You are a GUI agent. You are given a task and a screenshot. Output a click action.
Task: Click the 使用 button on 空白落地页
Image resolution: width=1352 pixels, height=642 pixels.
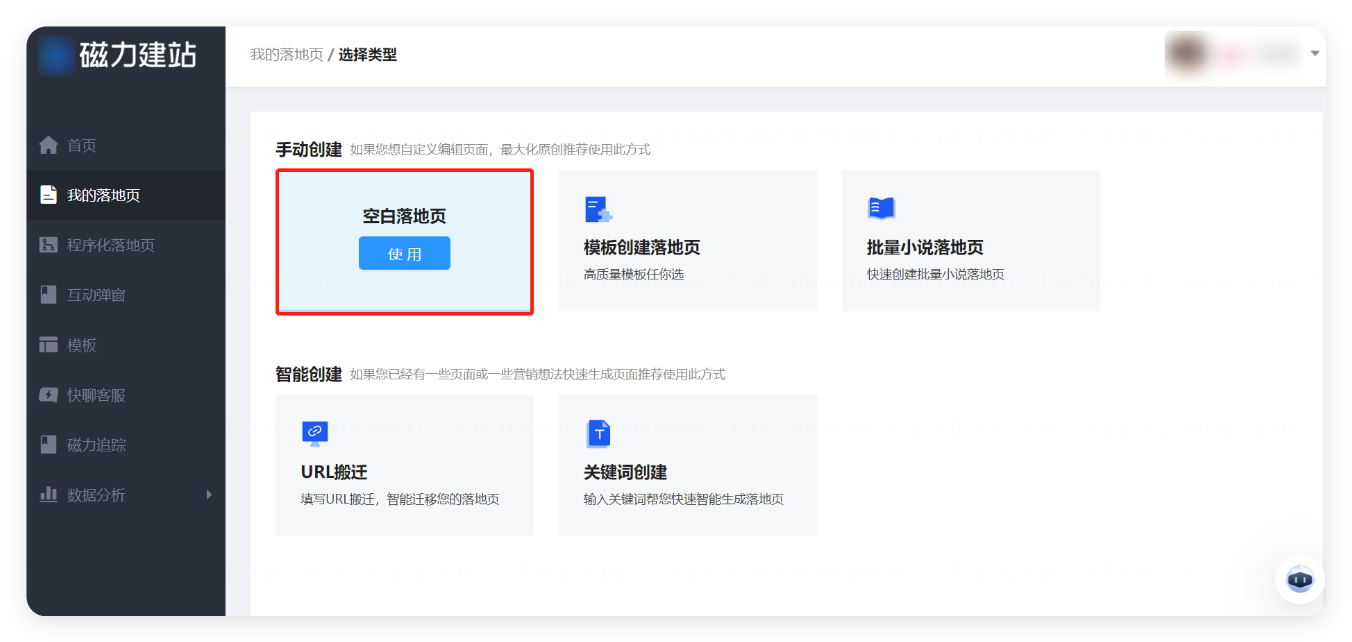(404, 253)
